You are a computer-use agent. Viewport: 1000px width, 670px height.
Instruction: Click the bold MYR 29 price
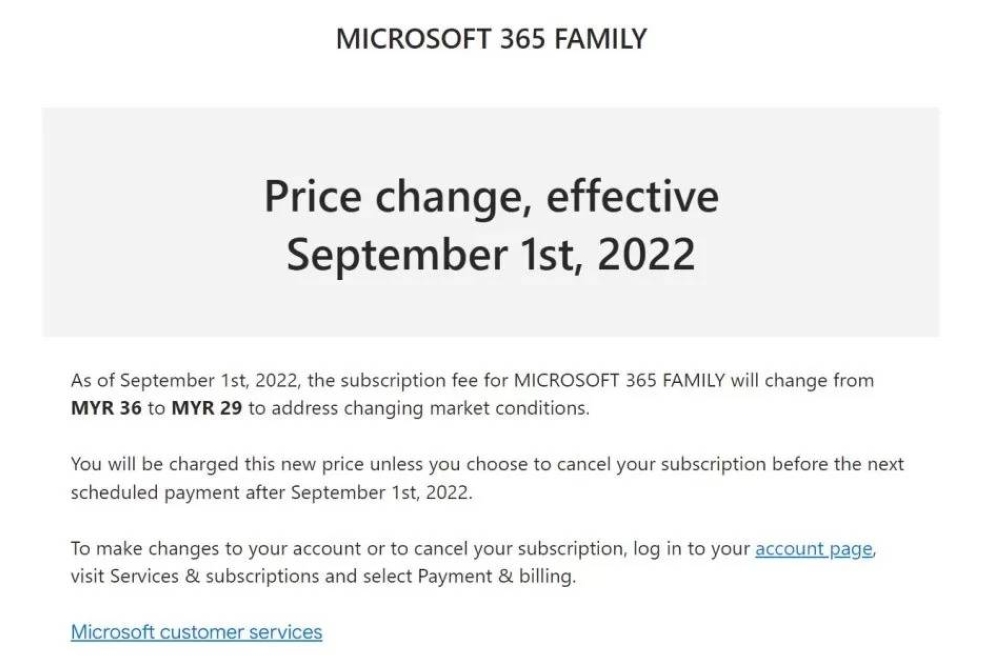click(207, 408)
